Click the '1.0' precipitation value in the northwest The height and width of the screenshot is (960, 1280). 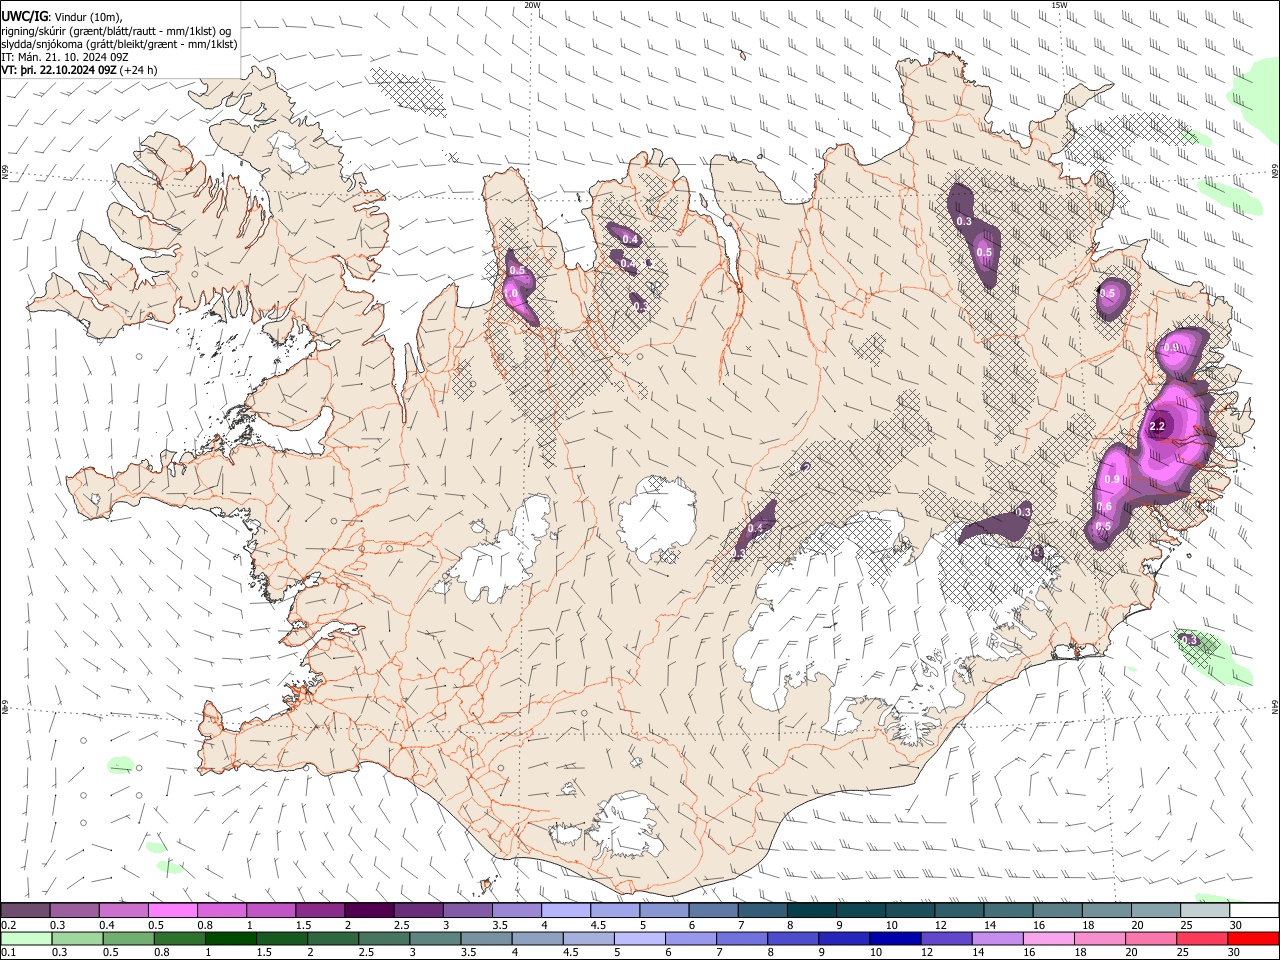pos(511,294)
